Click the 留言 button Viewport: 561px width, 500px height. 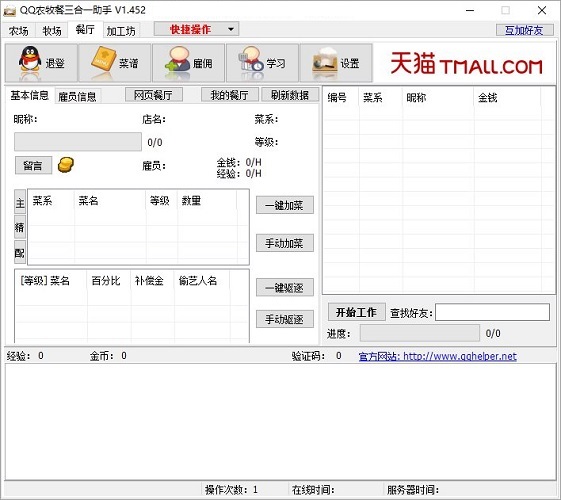[x=33, y=166]
